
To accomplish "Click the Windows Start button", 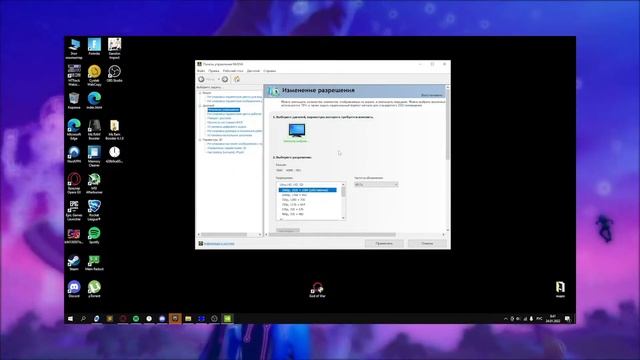I will click(70, 318).
